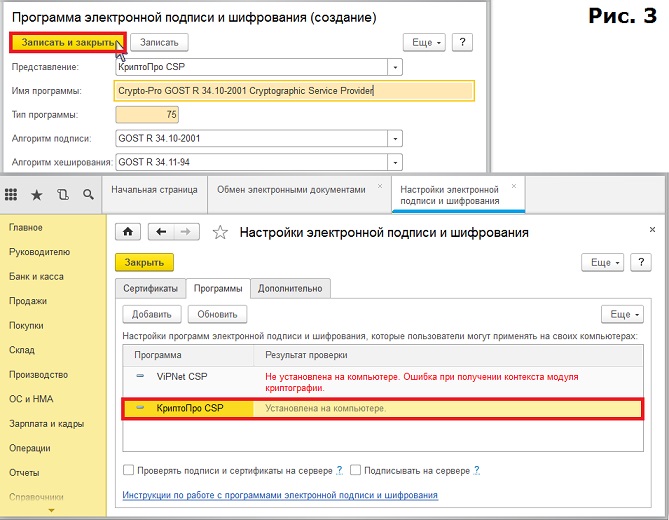The height and width of the screenshot is (520, 669).
Task: Open Favorites star icon in toolbar
Action: [37, 195]
